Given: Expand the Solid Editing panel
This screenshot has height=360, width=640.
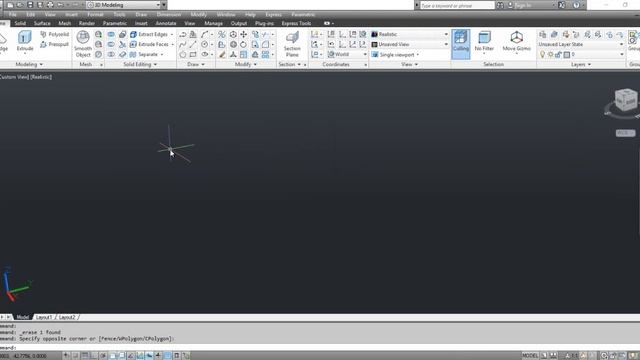Looking at the screenshot, I should point(140,64).
